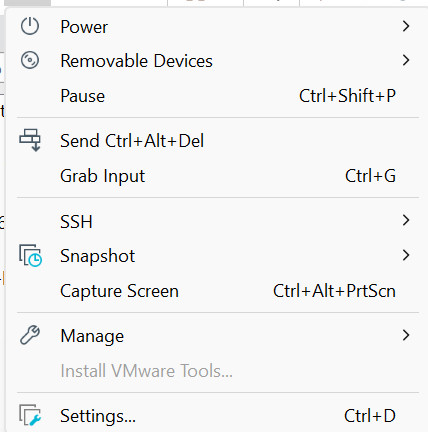Click the Settings wrench-window icon
This screenshot has width=428, height=432.
tap(30, 415)
